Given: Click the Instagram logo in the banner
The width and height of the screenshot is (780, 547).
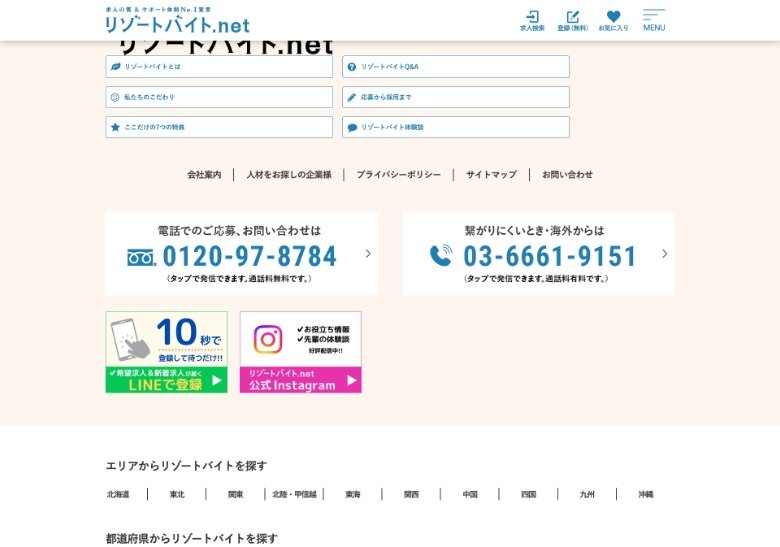Looking at the screenshot, I should [x=268, y=339].
